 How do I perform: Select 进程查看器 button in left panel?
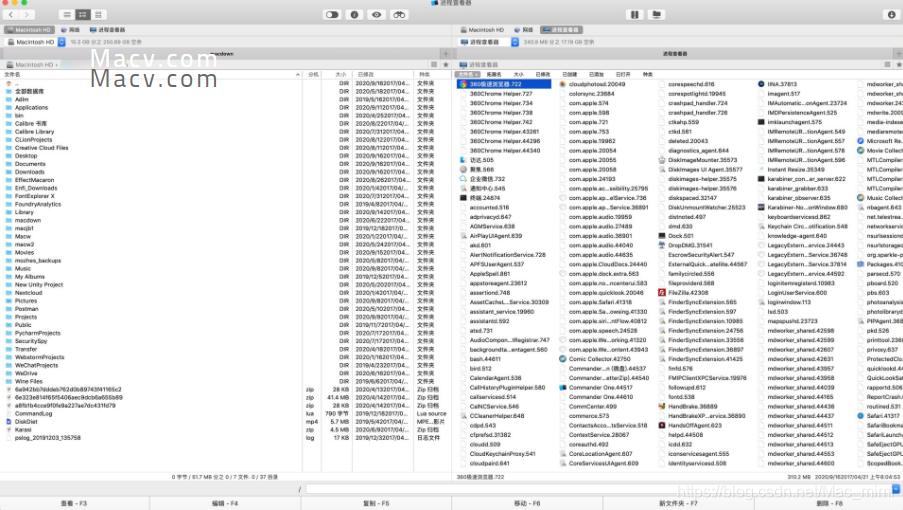click(x=108, y=29)
